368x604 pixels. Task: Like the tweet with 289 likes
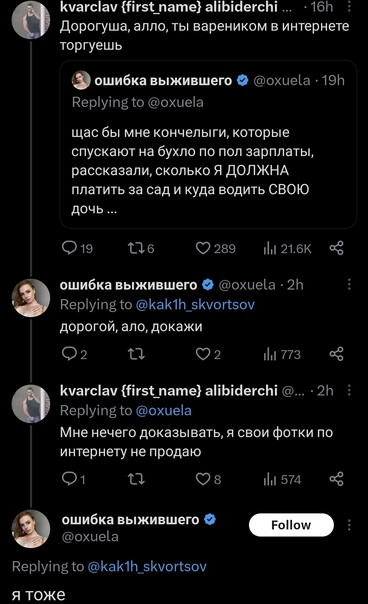point(215,248)
